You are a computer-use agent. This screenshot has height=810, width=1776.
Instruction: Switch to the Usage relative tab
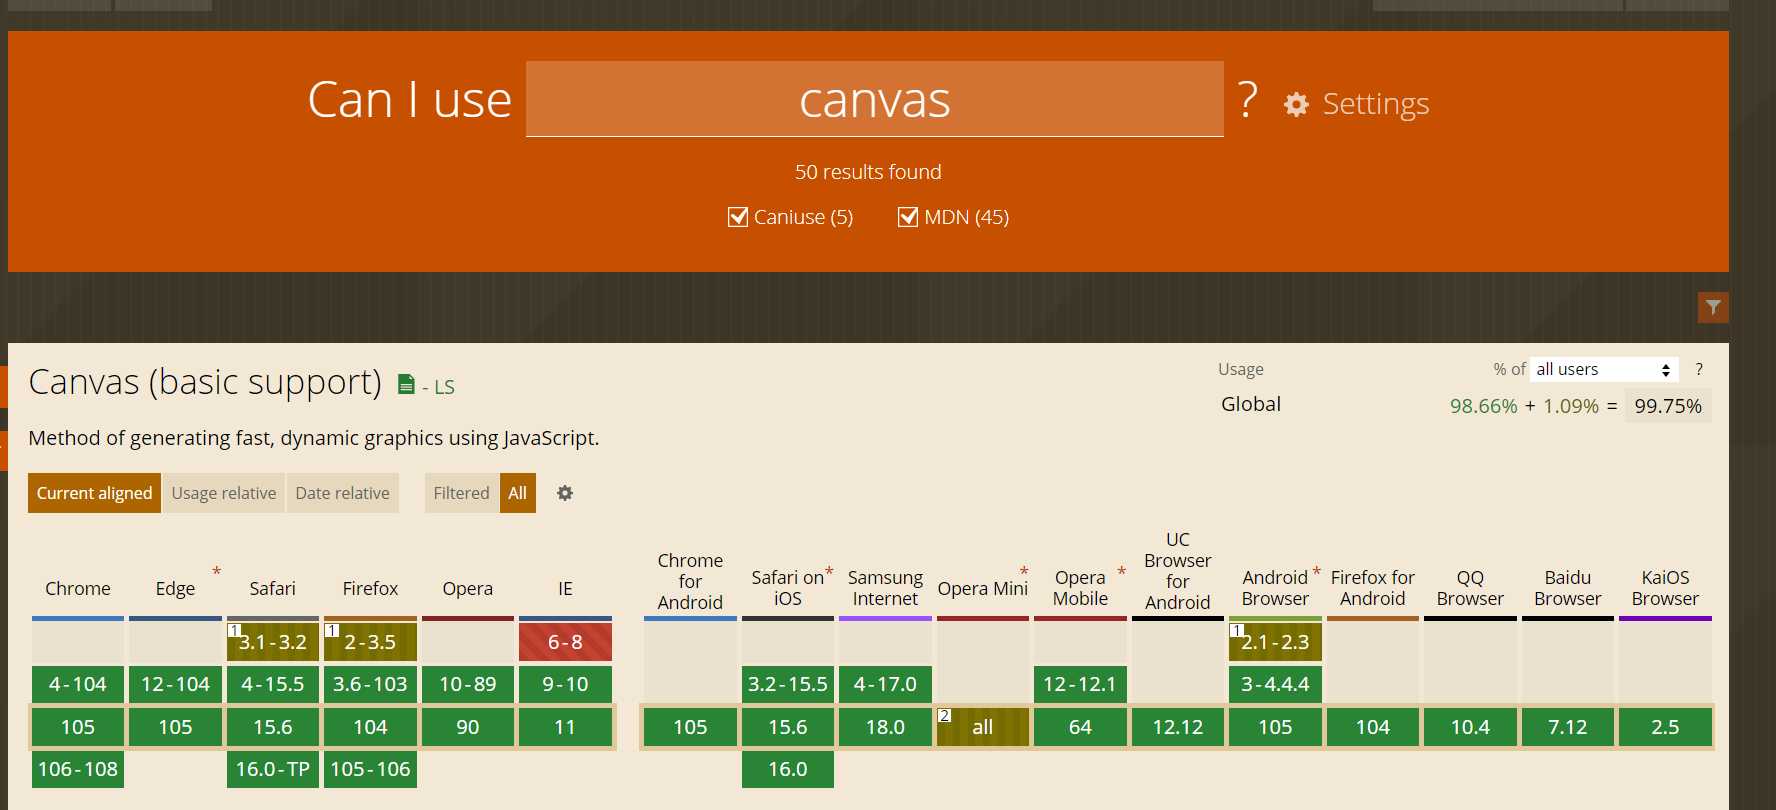click(224, 493)
